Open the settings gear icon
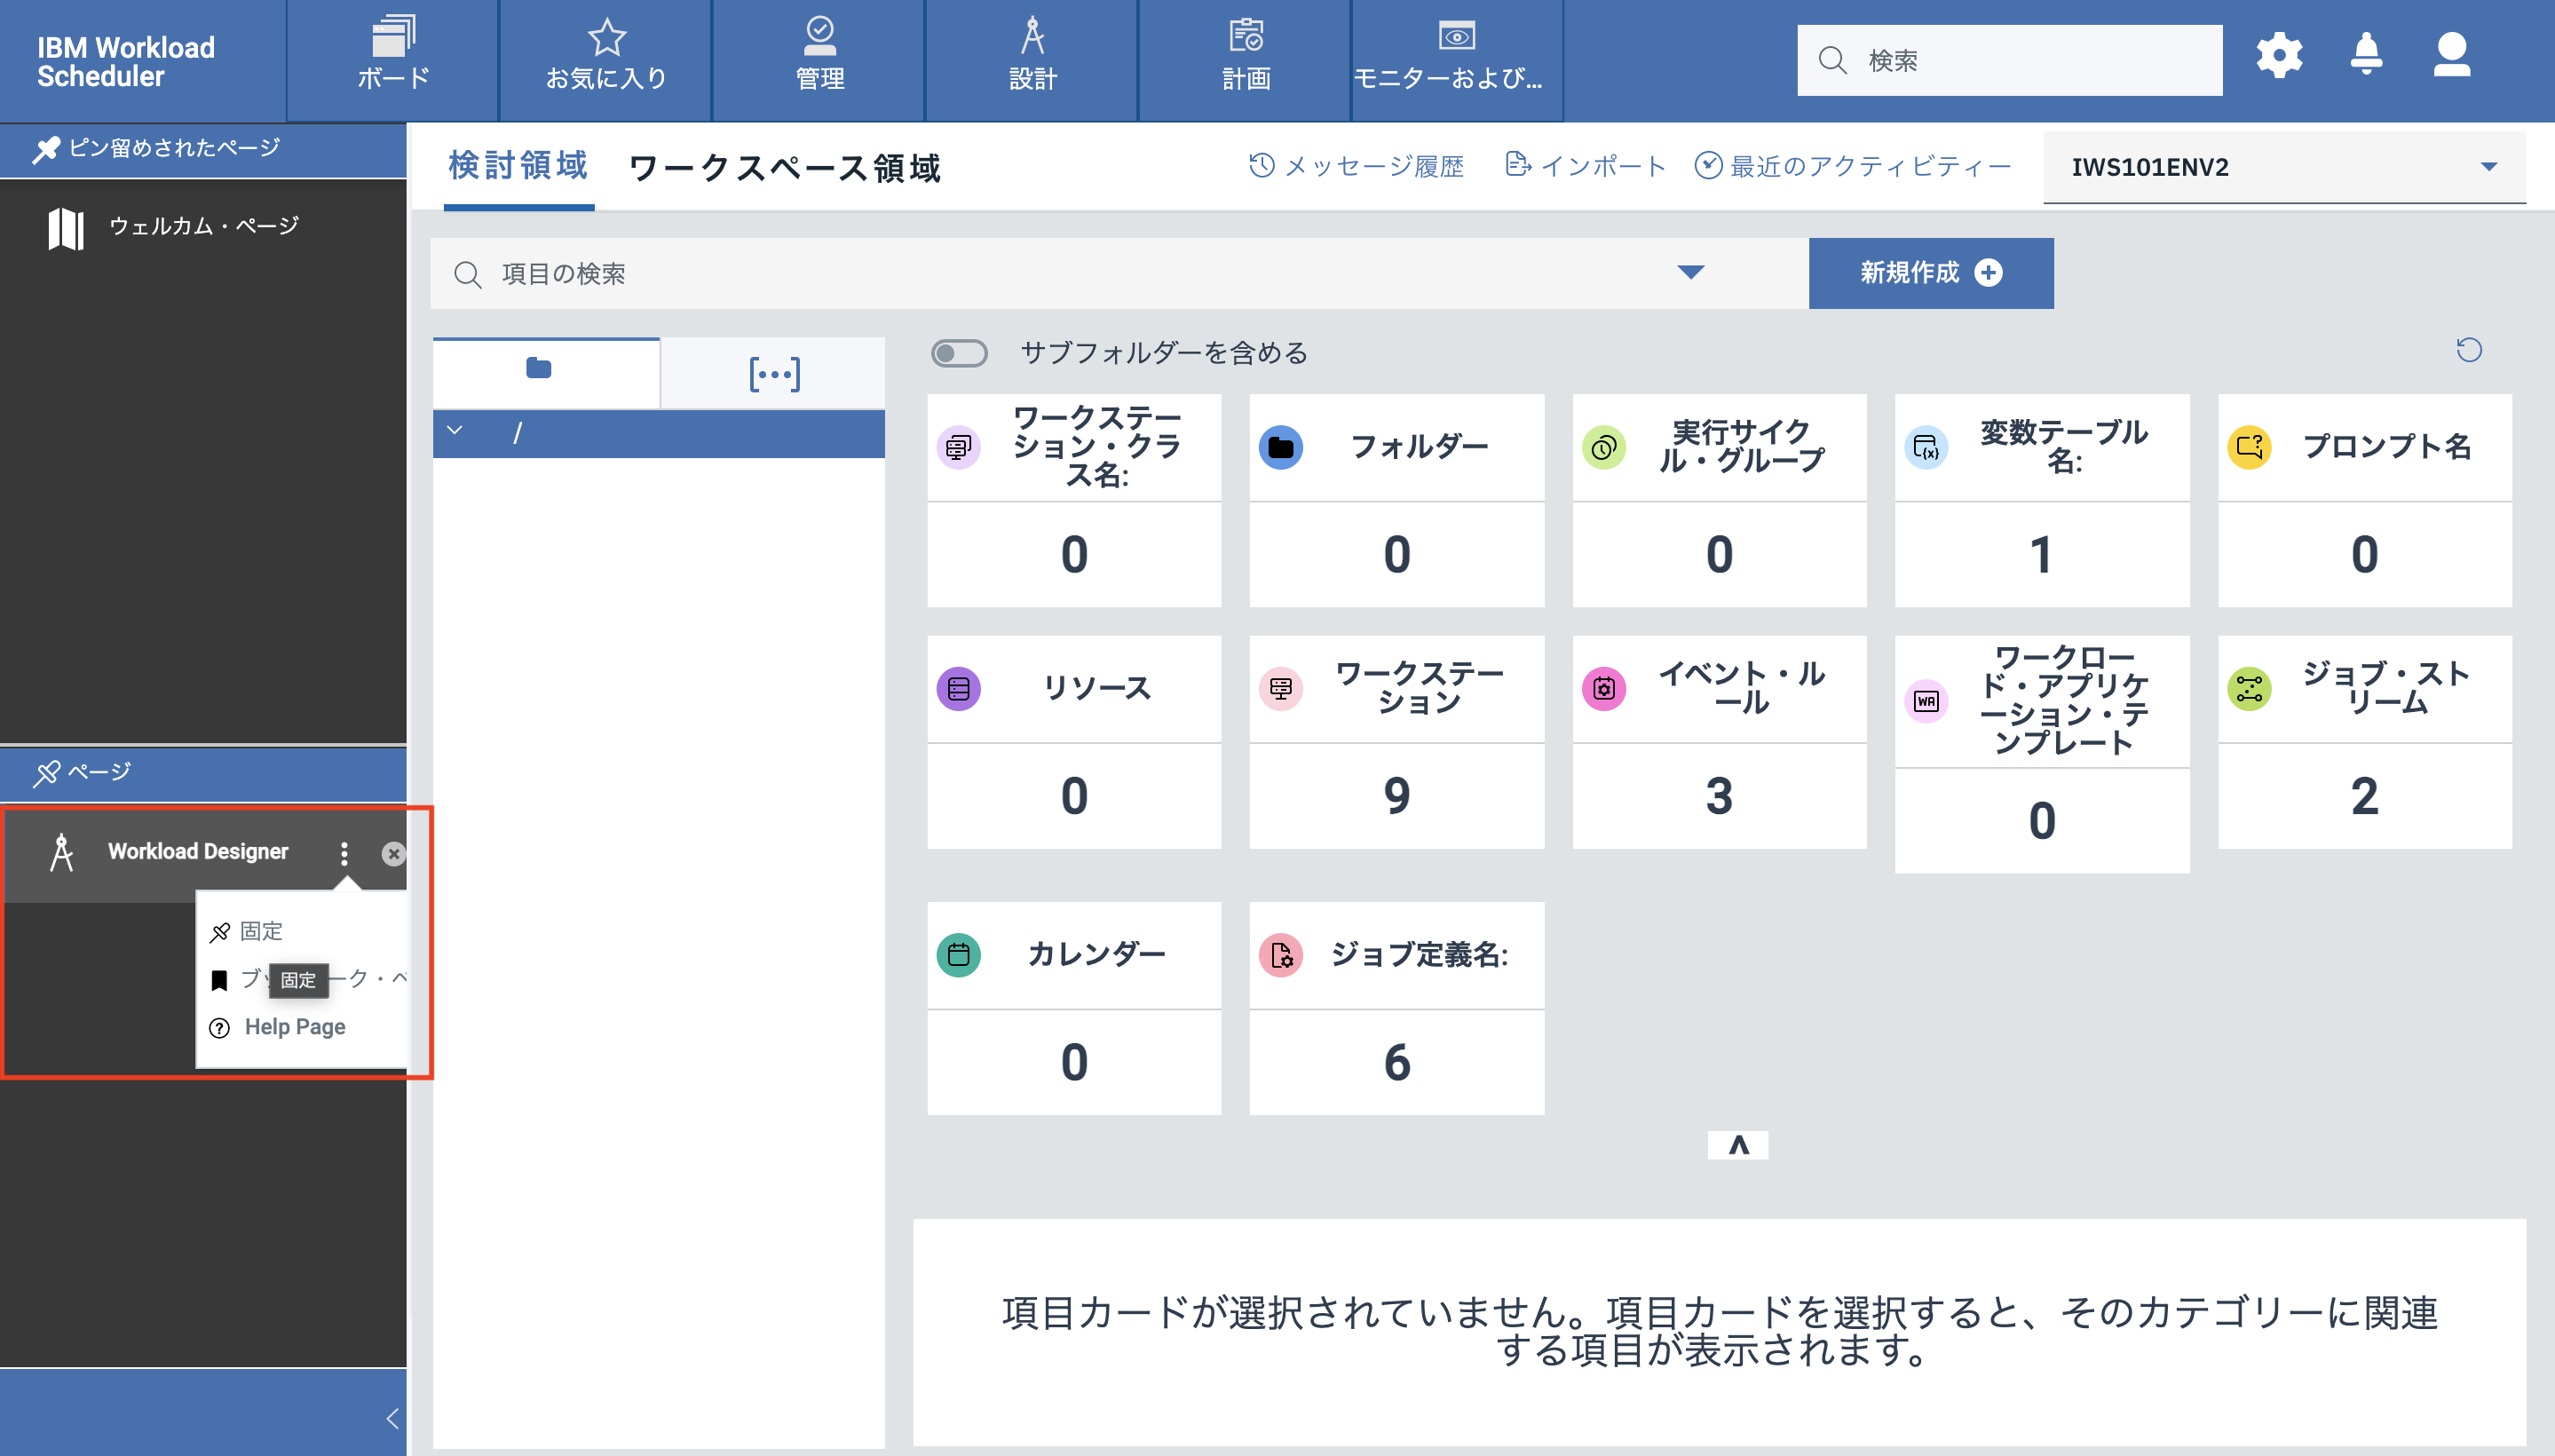 click(x=2280, y=56)
